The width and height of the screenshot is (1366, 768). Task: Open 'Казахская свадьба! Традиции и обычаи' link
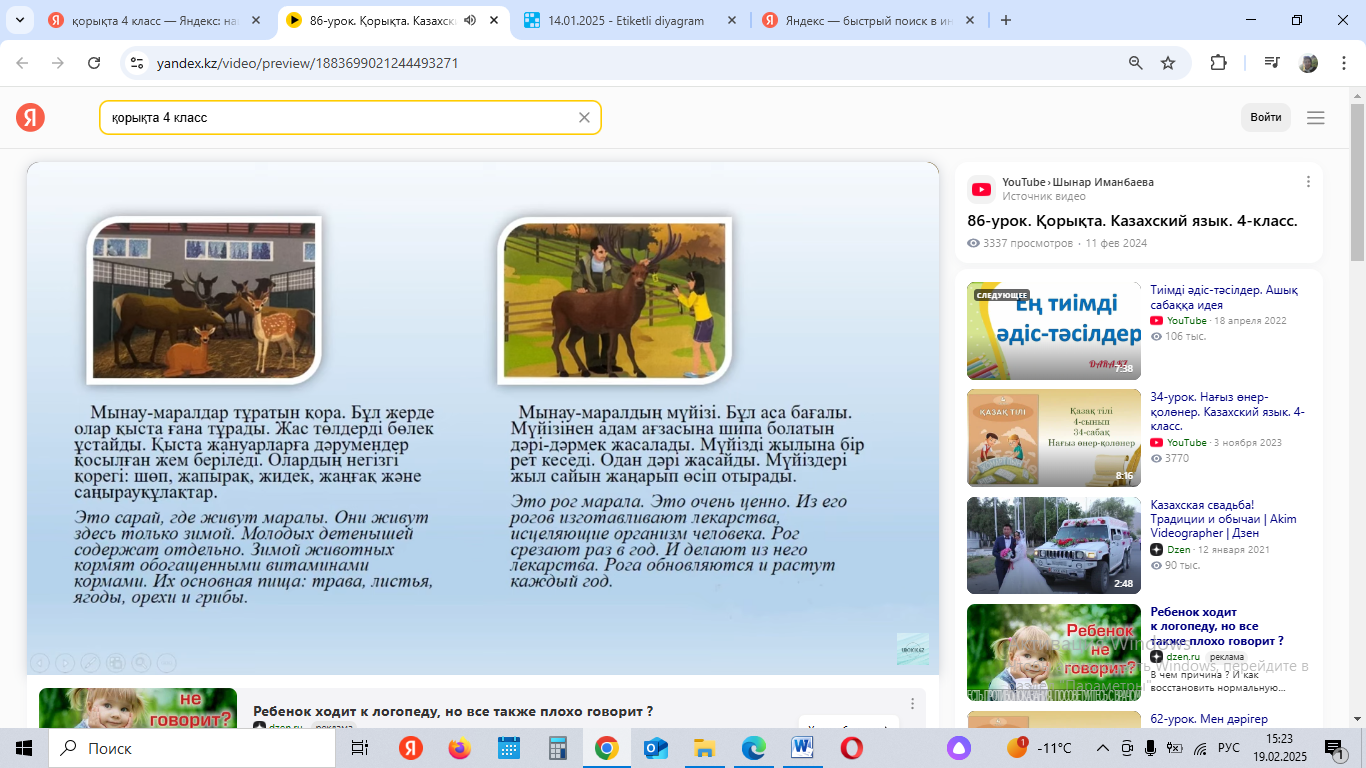pyautogui.click(x=1223, y=519)
